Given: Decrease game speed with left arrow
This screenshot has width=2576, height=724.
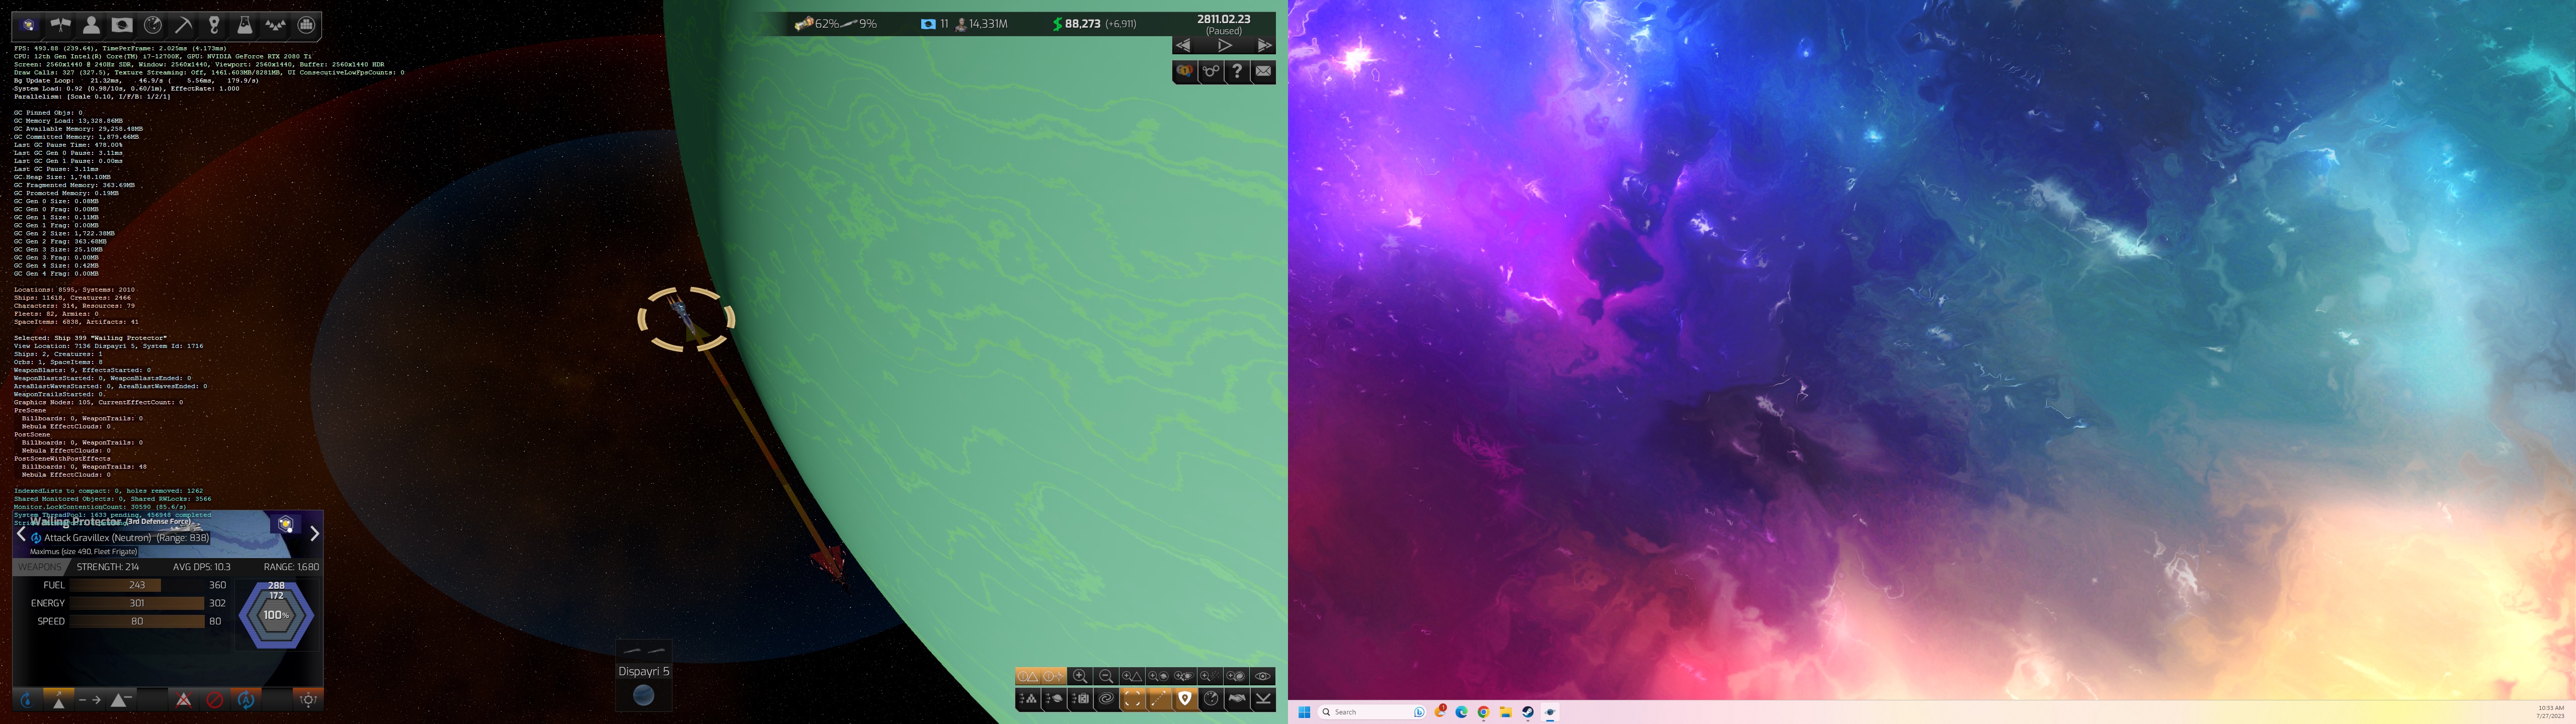Looking at the screenshot, I should click(x=1184, y=45).
